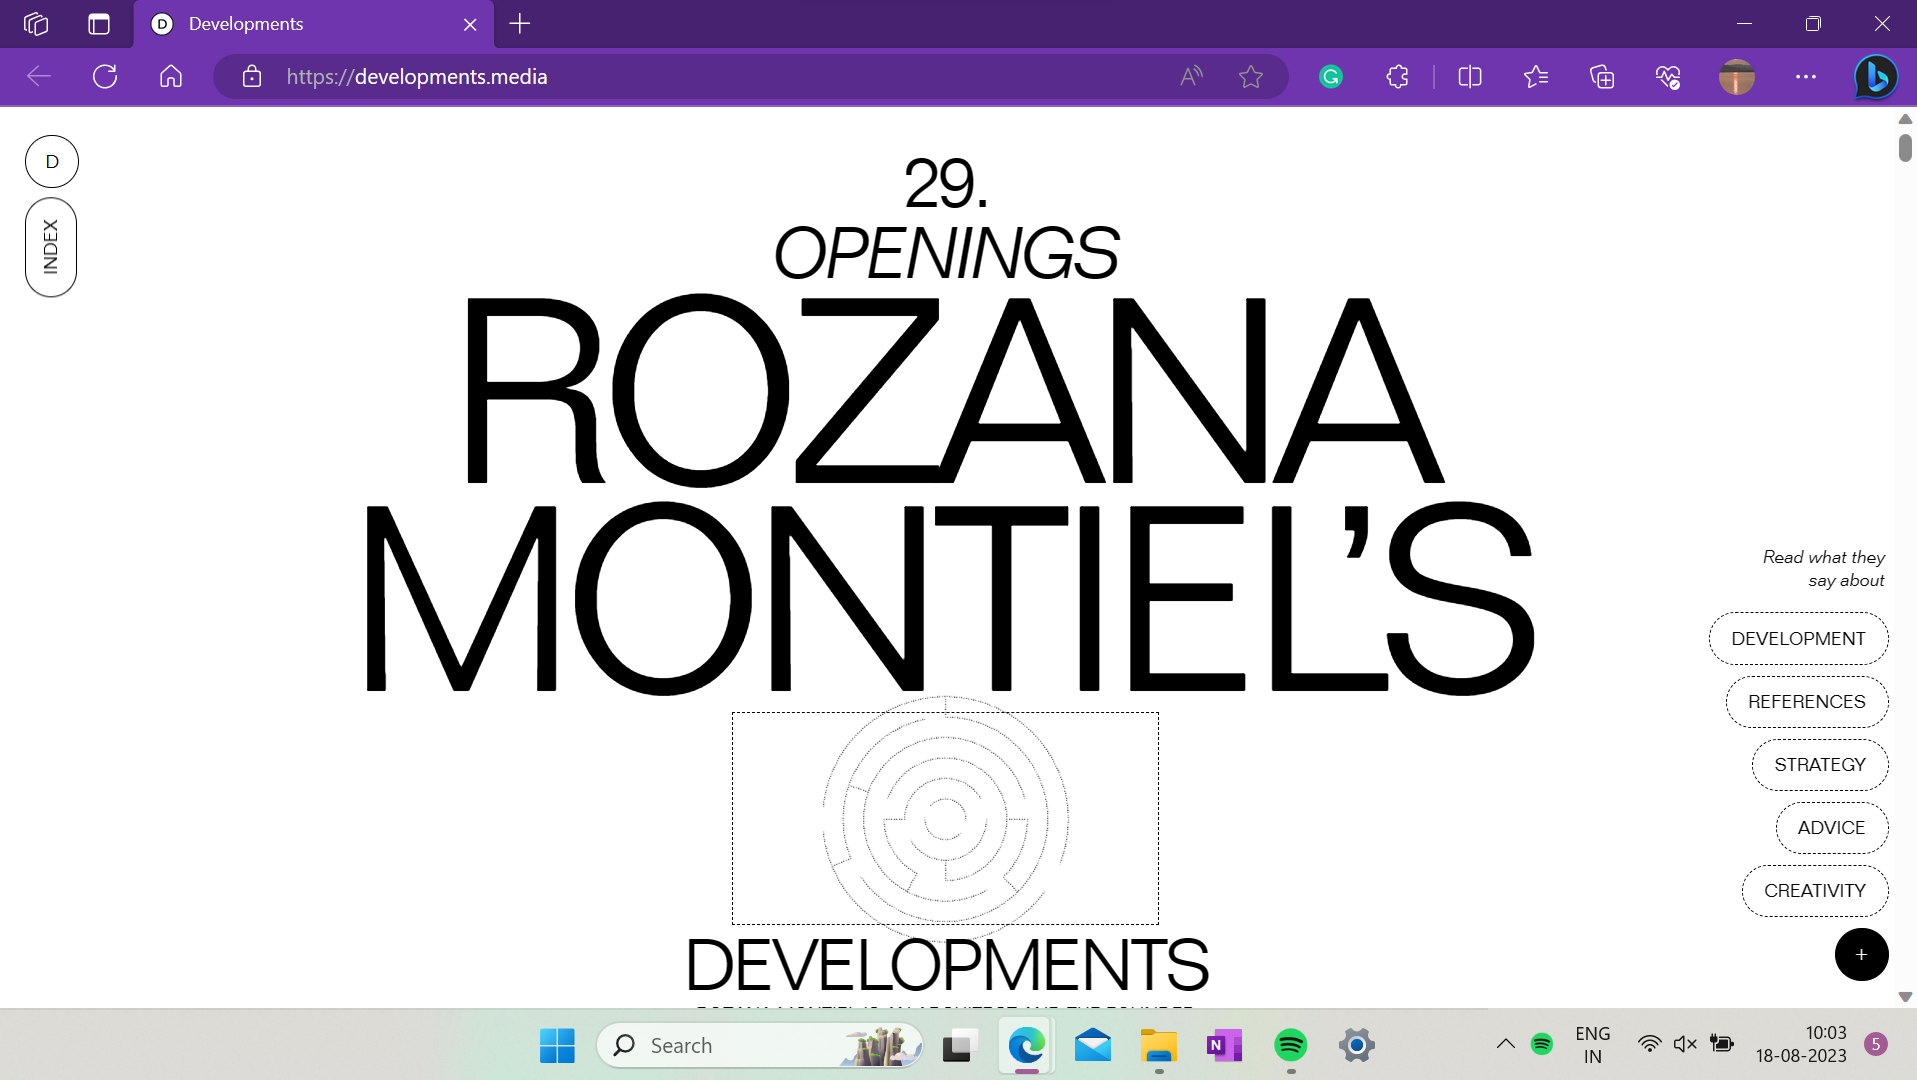Viewport: 1917px width, 1080px height.
Task: Open OneNote in taskbar
Action: coord(1224,1046)
